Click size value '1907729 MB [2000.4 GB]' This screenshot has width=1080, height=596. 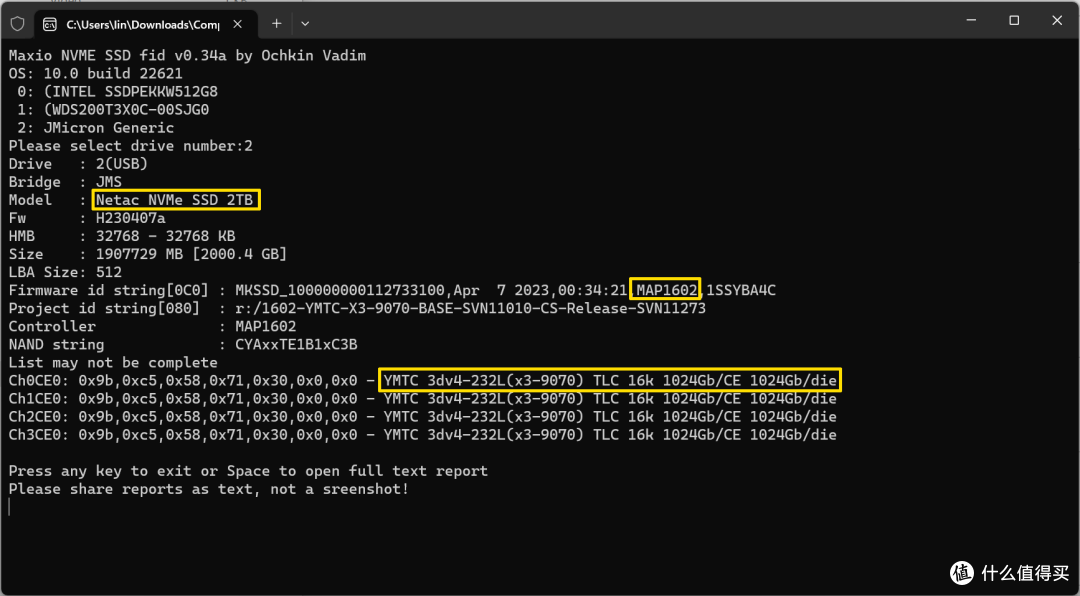tap(191, 254)
